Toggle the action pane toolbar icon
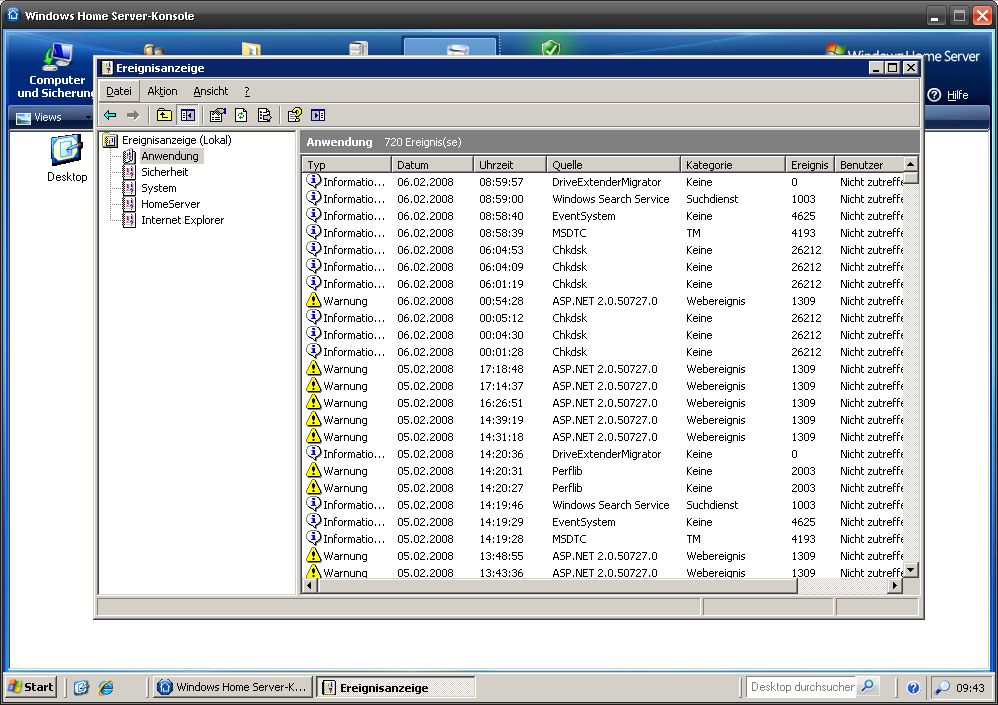 (x=318, y=115)
